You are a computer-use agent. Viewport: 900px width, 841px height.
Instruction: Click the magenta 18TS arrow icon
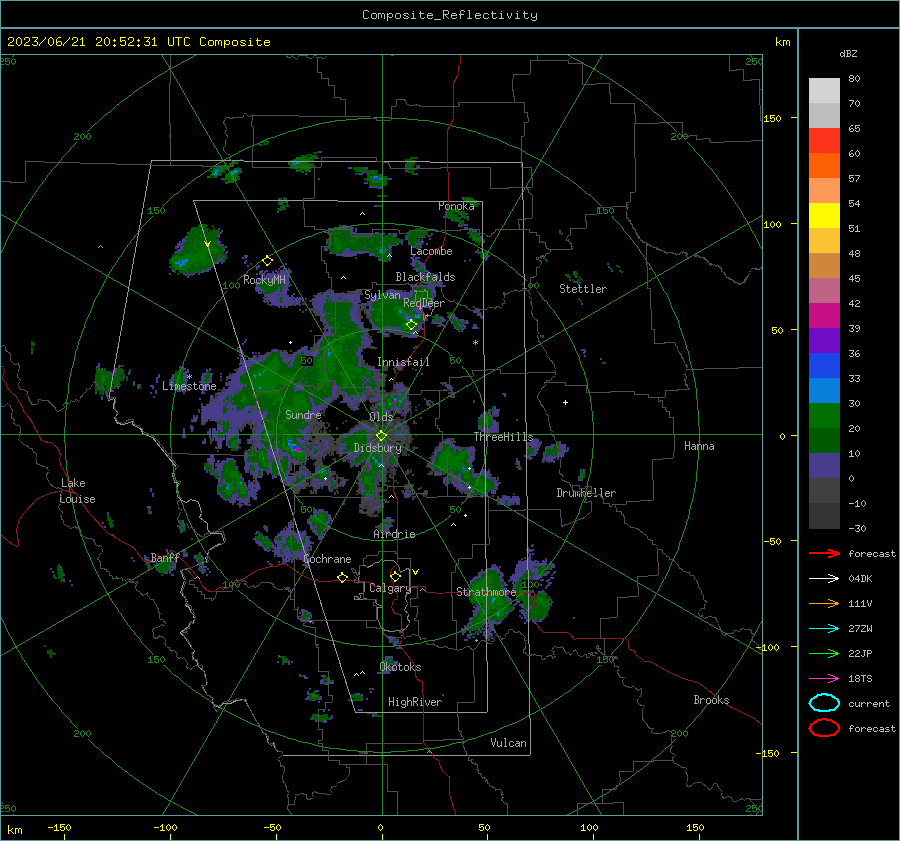tap(824, 679)
